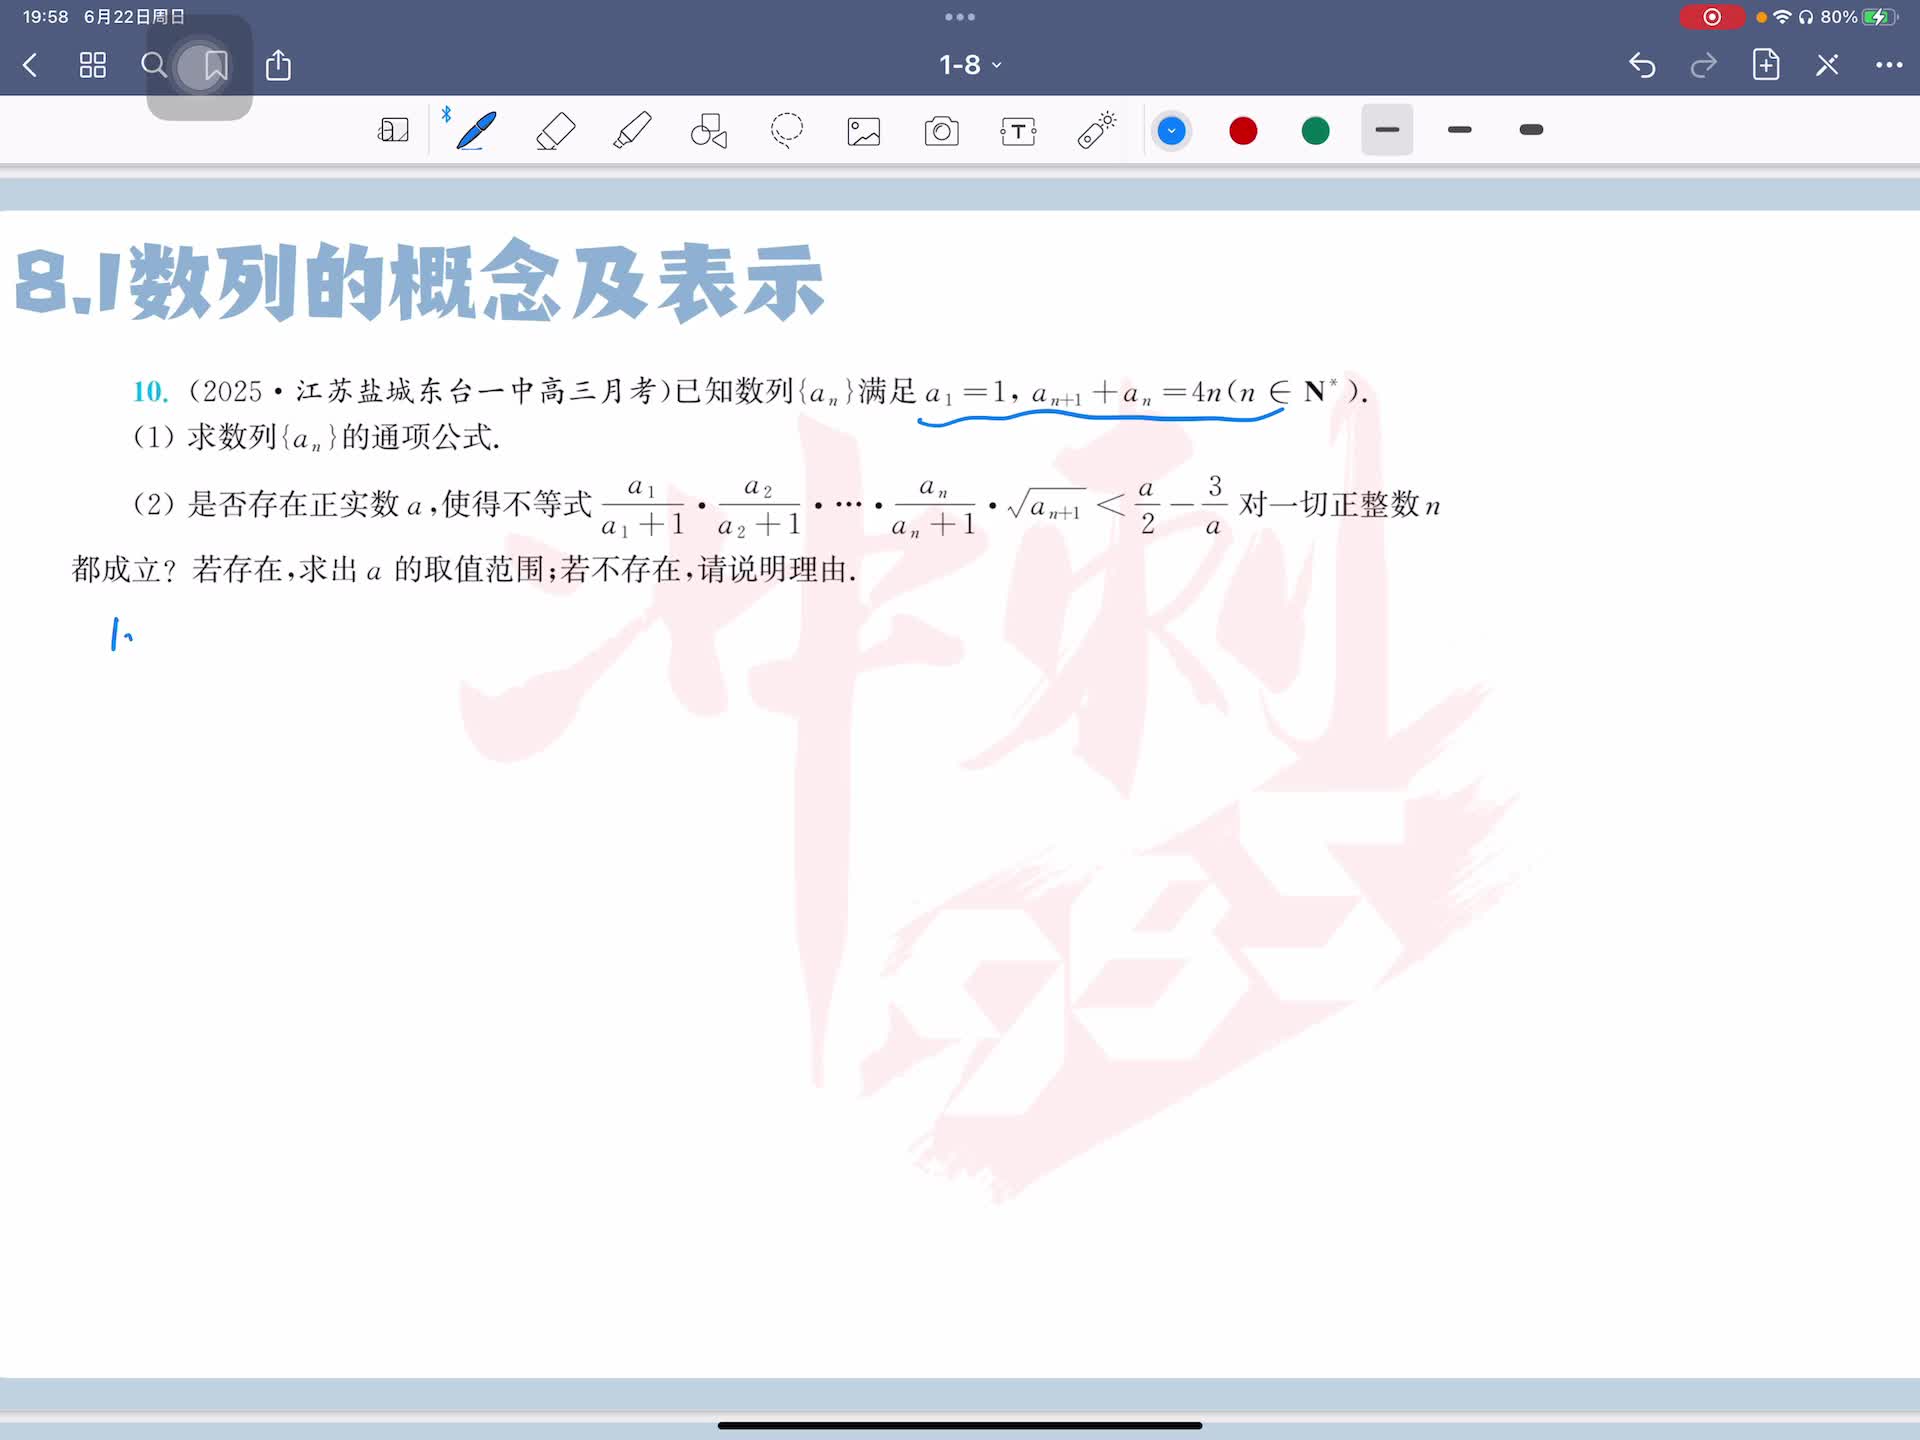
Task: Select the pen tool
Action: click(476, 131)
